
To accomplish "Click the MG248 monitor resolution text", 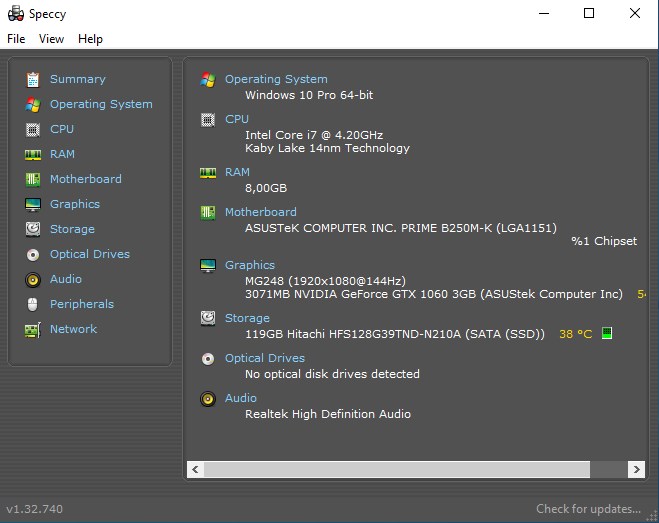I will pos(325,281).
